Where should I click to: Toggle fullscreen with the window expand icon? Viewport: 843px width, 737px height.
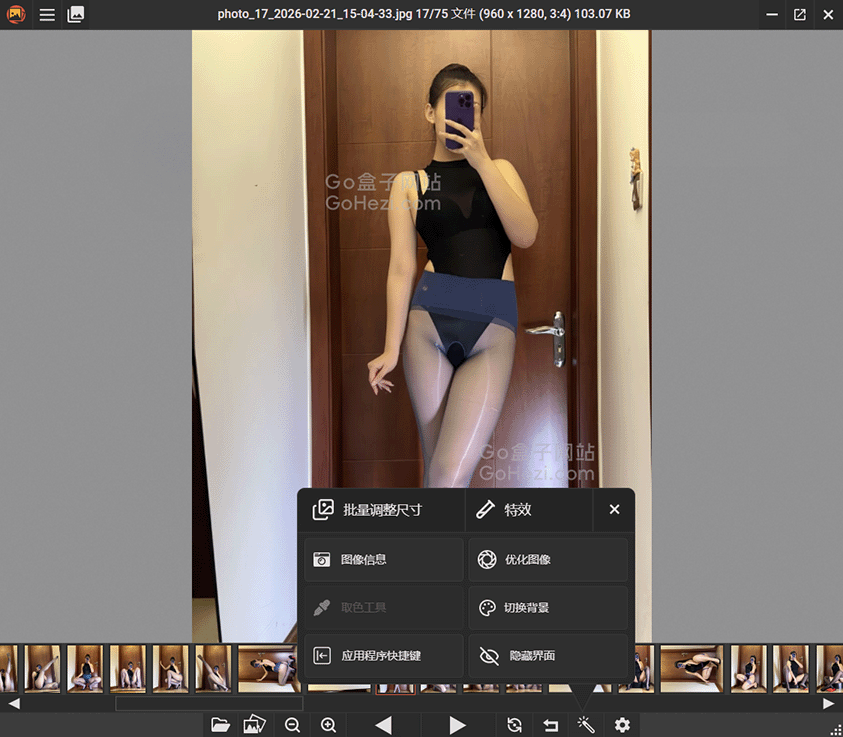pyautogui.click(x=799, y=15)
